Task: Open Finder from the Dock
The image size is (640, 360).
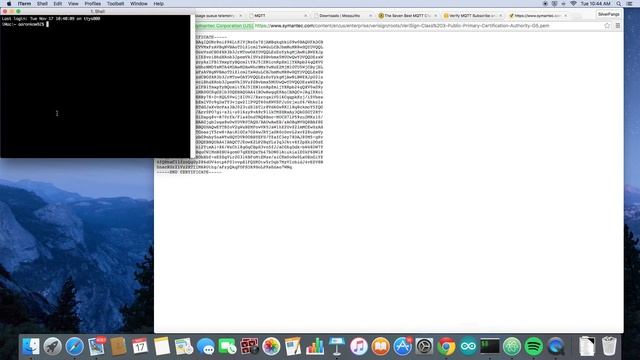Action: tap(31, 347)
